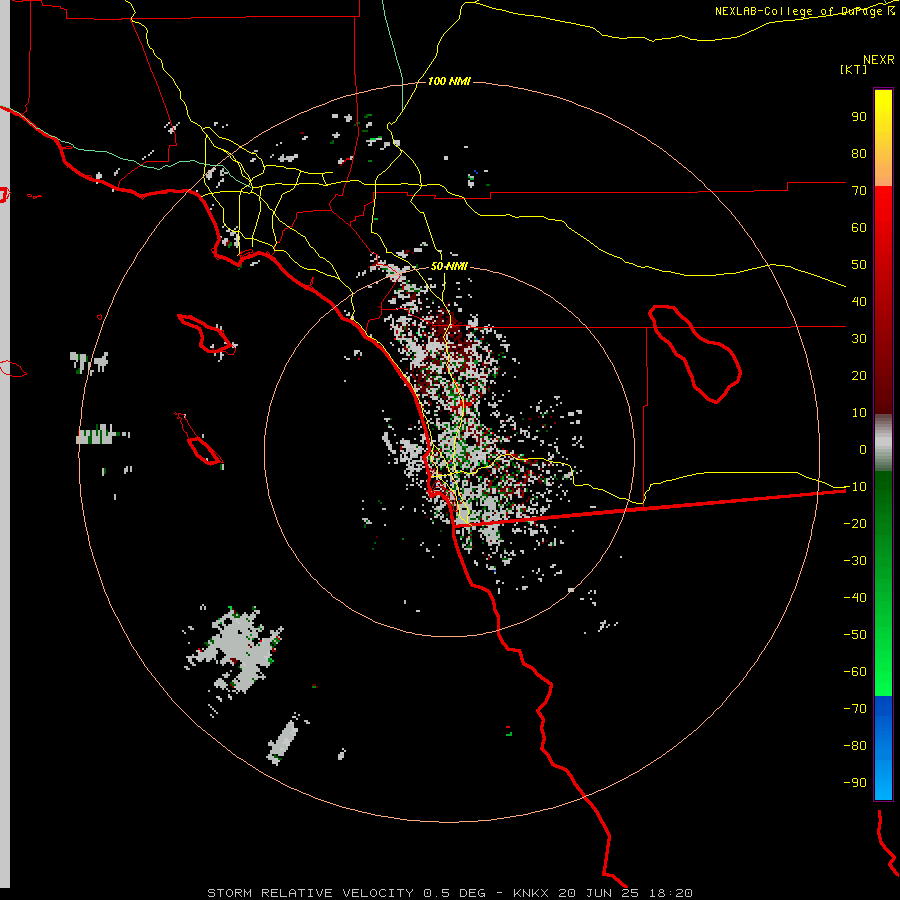Click the Salton Sea outline on the map
900x900 pixels.
click(695, 354)
